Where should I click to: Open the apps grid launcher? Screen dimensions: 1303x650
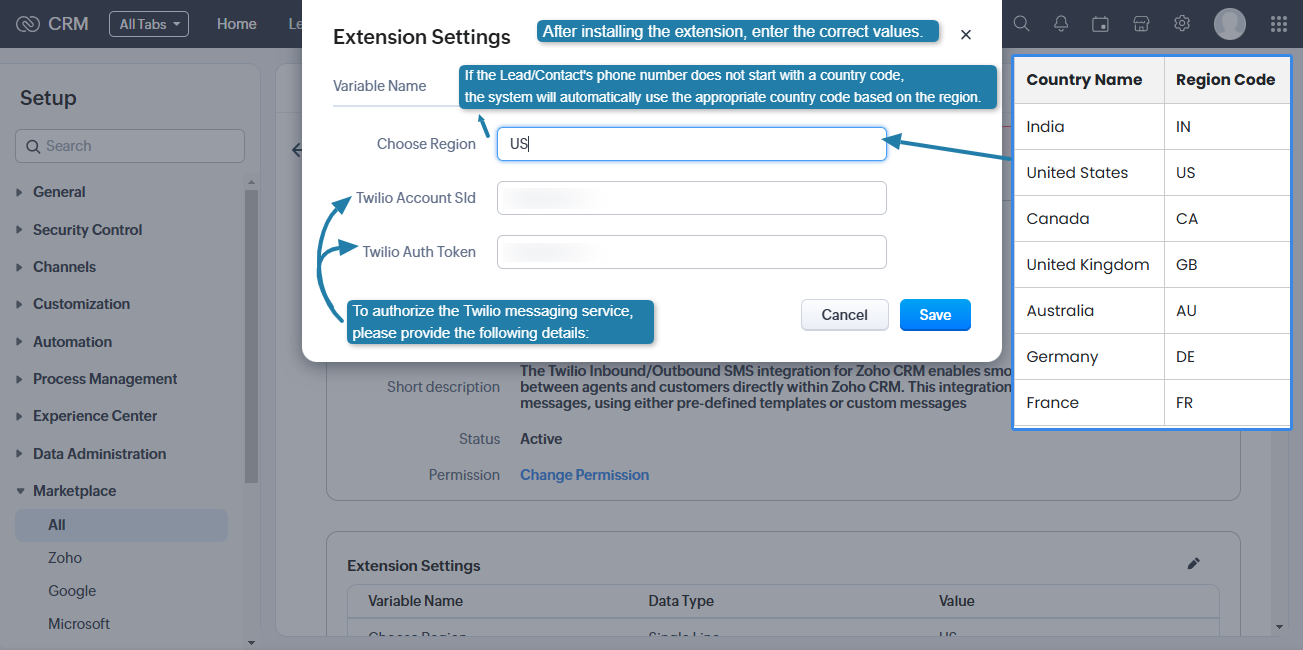1278,23
